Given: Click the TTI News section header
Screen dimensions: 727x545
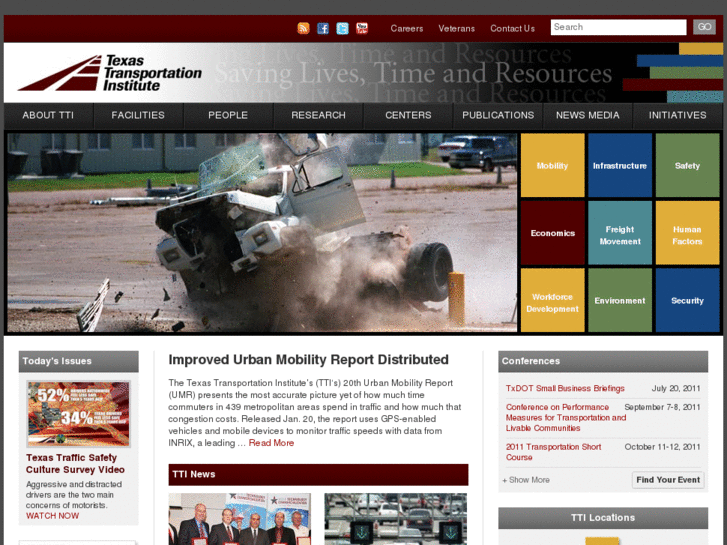Looking at the screenshot, I should 318,474.
